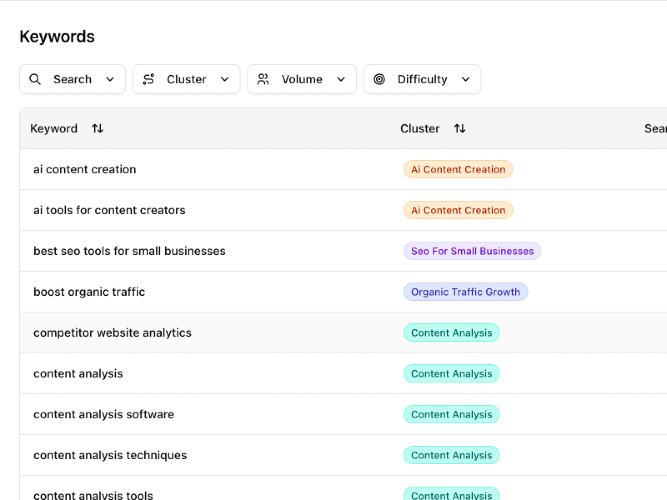Select the 'competitor website analytics' row
The height and width of the screenshot is (500, 667).
coord(112,333)
